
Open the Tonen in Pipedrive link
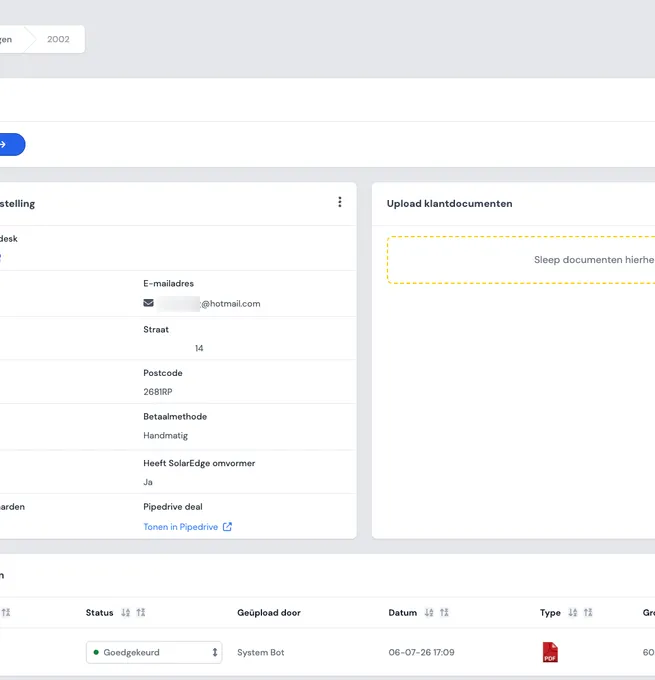click(180, 526)
